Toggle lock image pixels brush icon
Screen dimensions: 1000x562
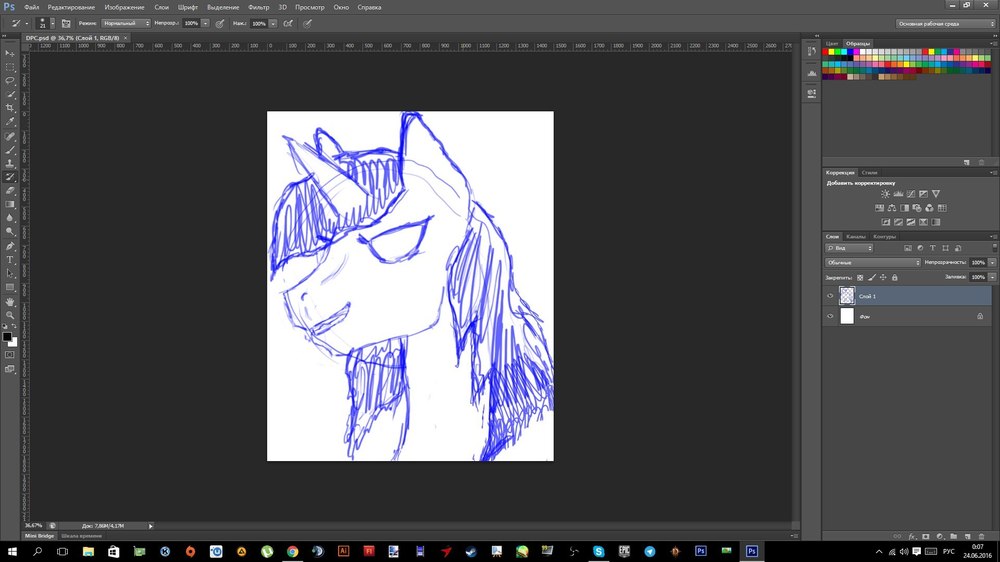[871, 277]
